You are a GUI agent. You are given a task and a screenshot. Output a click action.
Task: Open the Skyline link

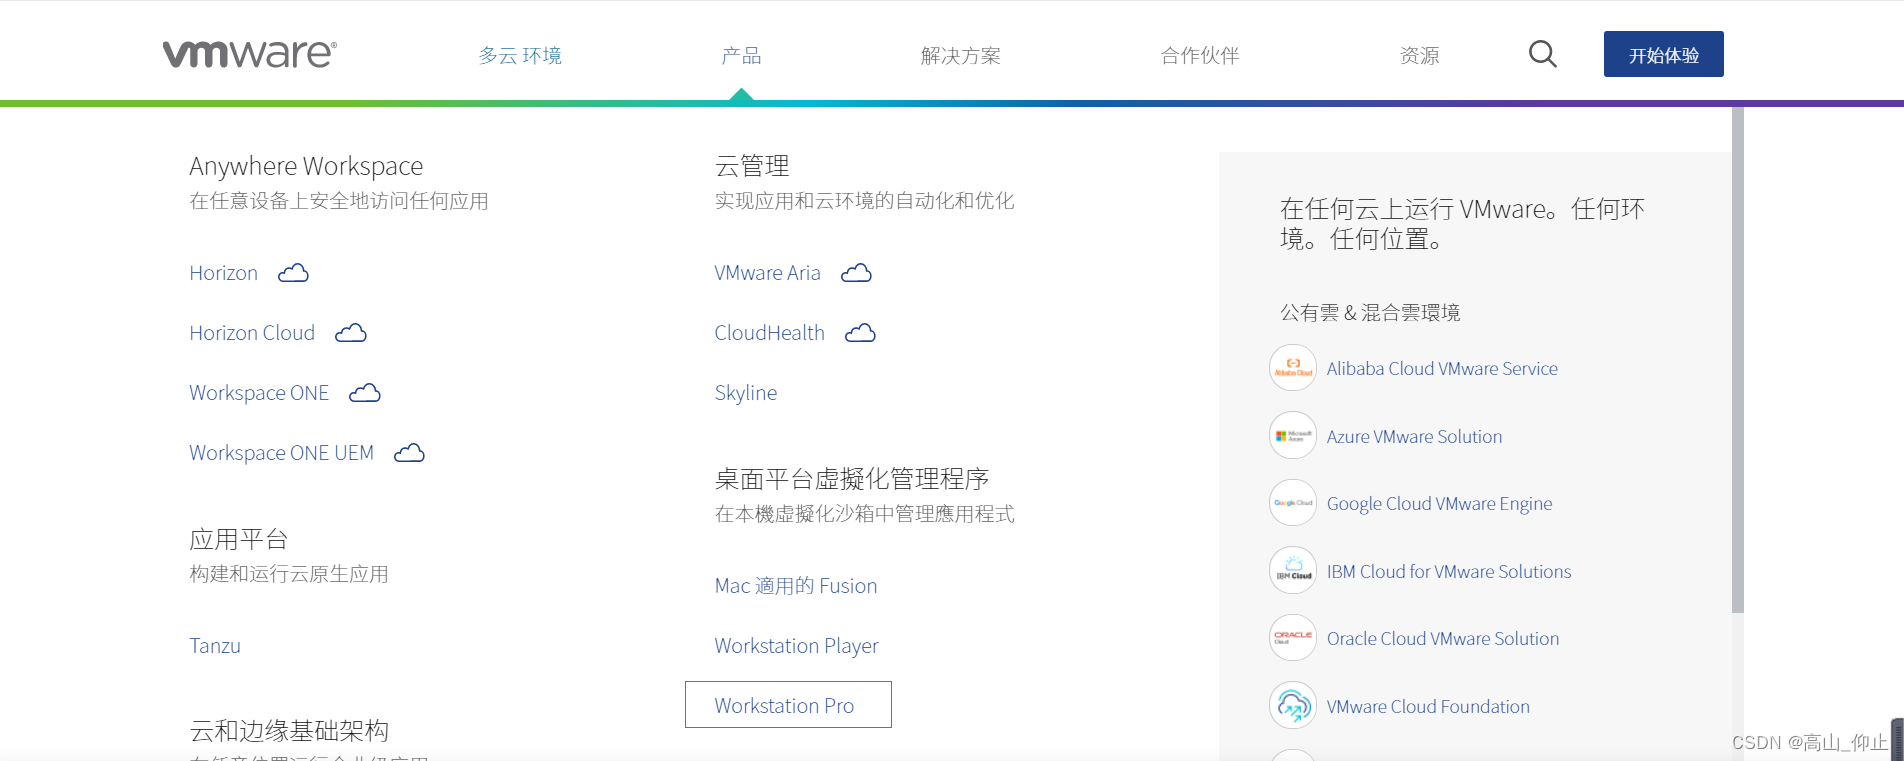(746, 393)
